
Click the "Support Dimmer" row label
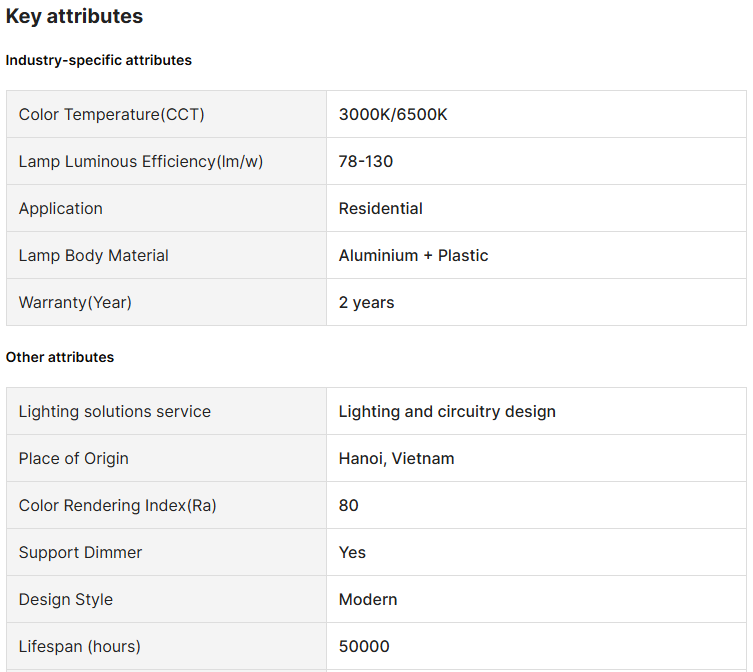tap(80, 553)
